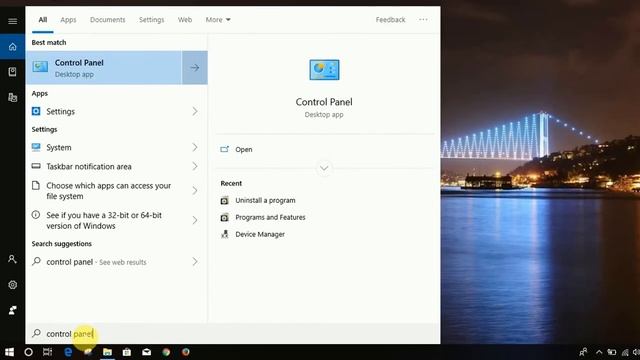Click the battery icon in system tray
Screen dimensions: 640x360
[x=611, y=352]
